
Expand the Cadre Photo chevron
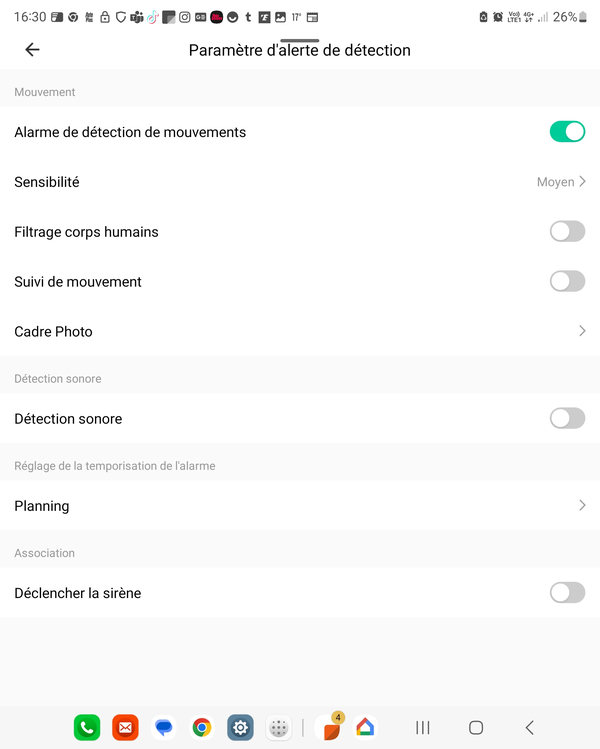[x=582, y=331]
